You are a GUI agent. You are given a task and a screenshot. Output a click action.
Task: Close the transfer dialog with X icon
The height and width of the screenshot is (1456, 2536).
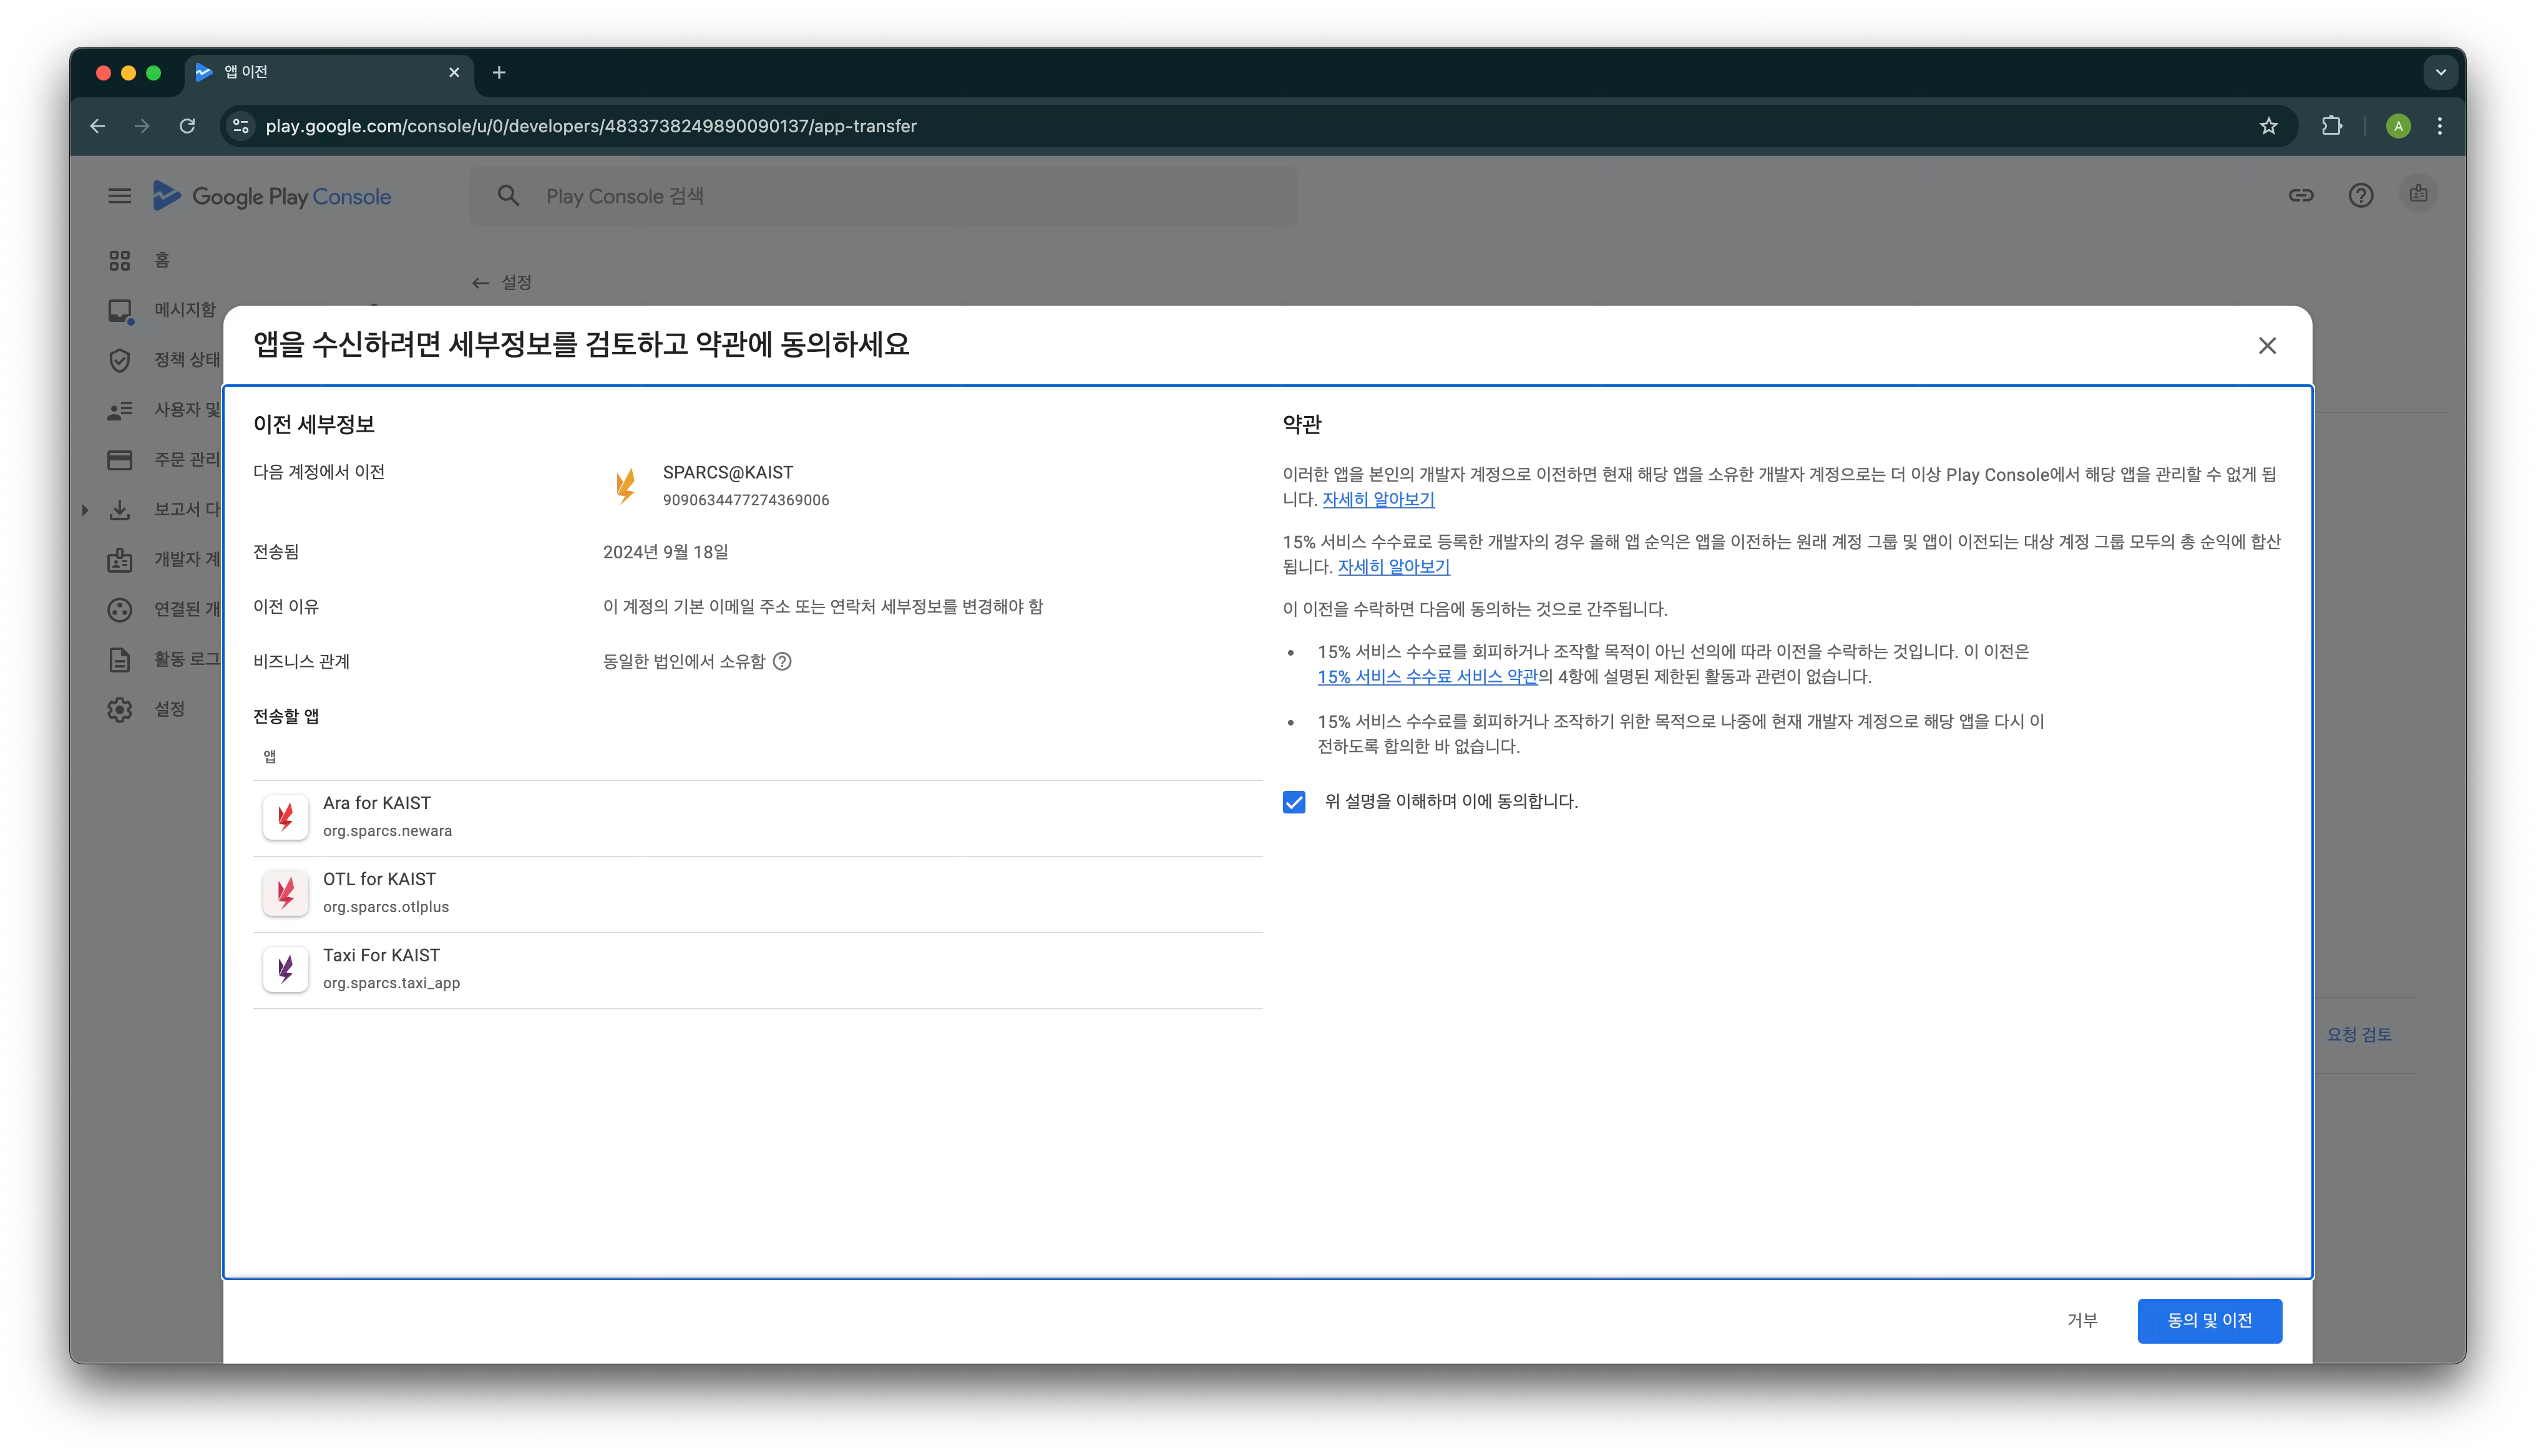[x=2267, y=346]
